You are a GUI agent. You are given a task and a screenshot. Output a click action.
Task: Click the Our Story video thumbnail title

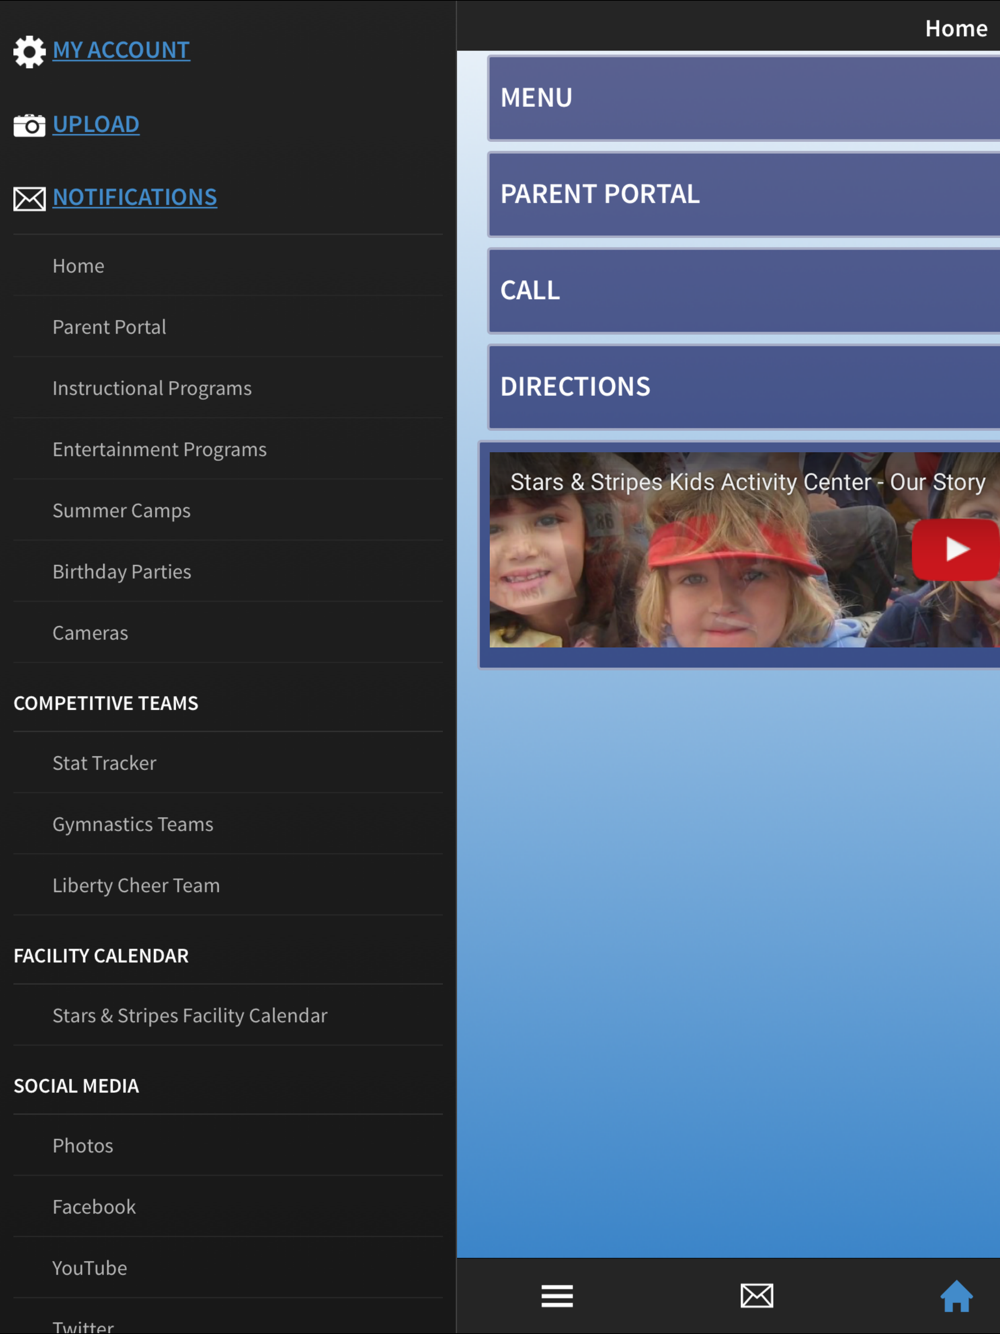coord(748,482)
